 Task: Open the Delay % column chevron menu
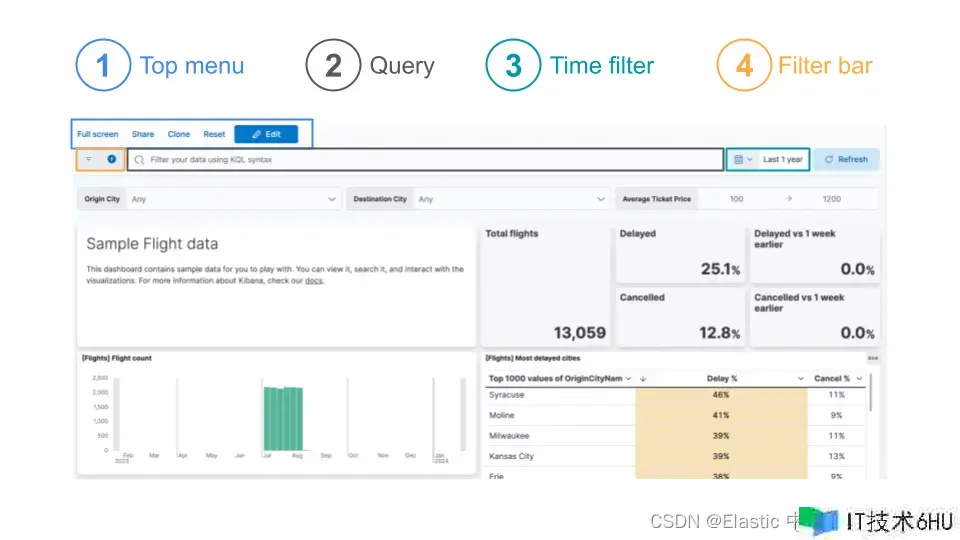coord(801,379)
